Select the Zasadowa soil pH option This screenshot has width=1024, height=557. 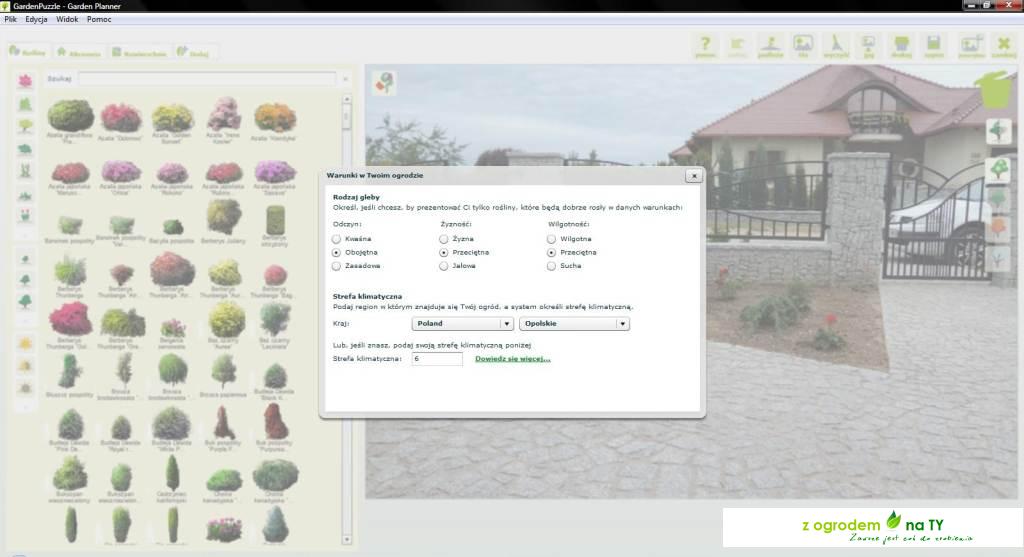[x=338, y=267]
